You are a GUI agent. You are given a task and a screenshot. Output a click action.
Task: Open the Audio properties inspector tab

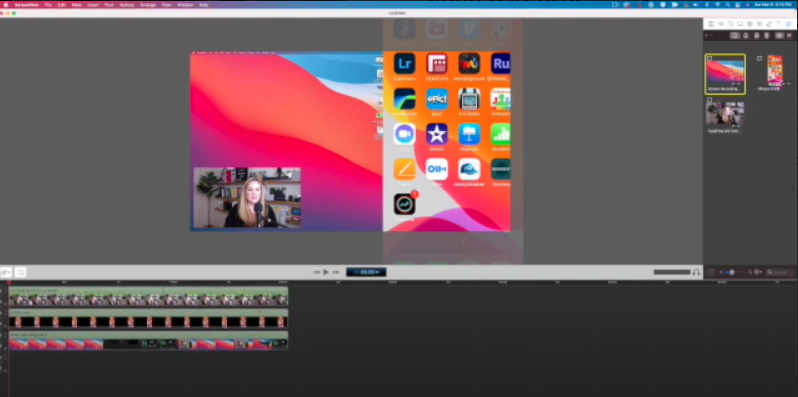pos(721,24)
